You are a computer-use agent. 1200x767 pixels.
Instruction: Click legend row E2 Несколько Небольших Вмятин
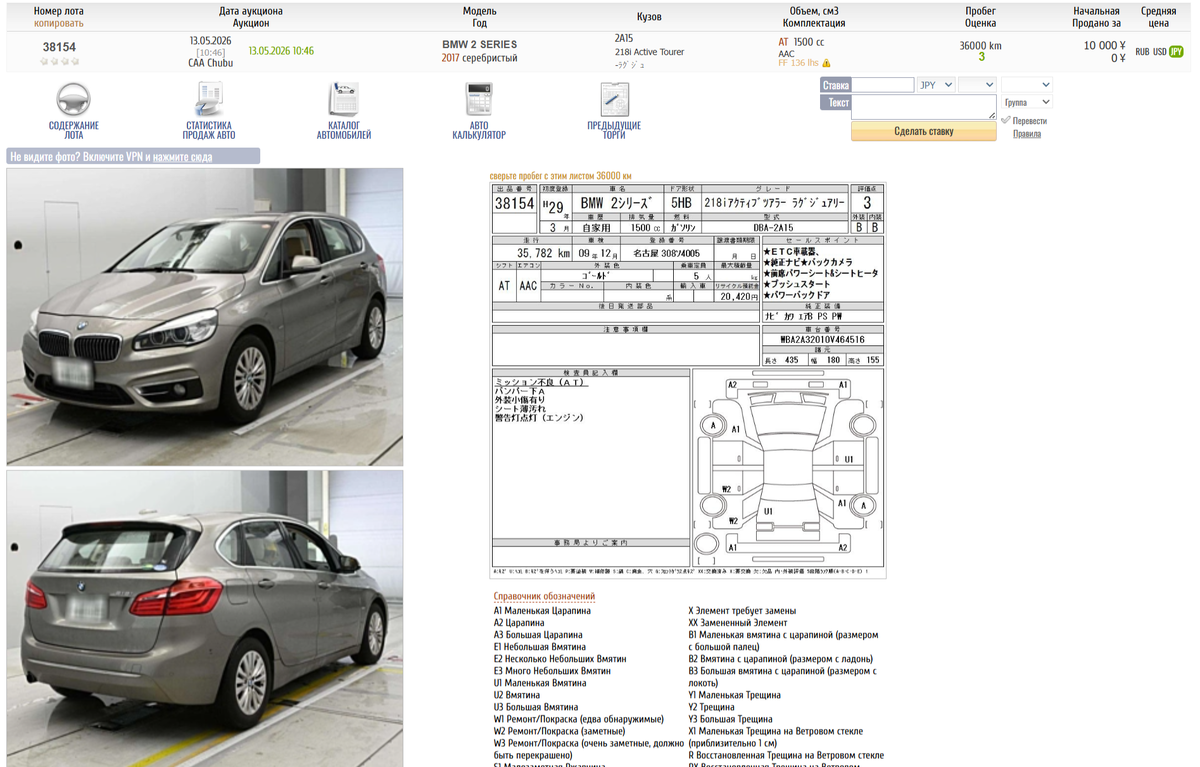[x=560, y=659]
